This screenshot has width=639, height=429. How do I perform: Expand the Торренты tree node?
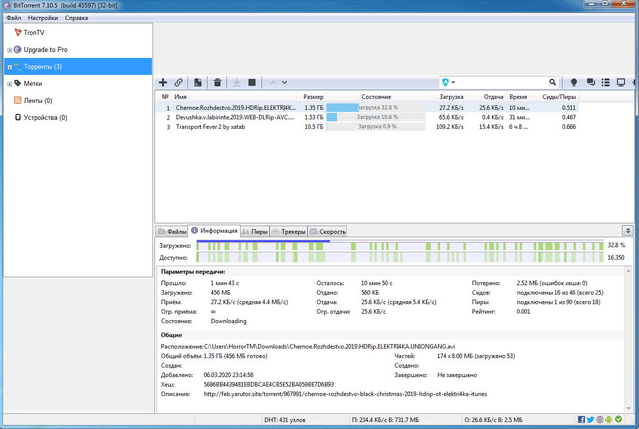(9, 67)
